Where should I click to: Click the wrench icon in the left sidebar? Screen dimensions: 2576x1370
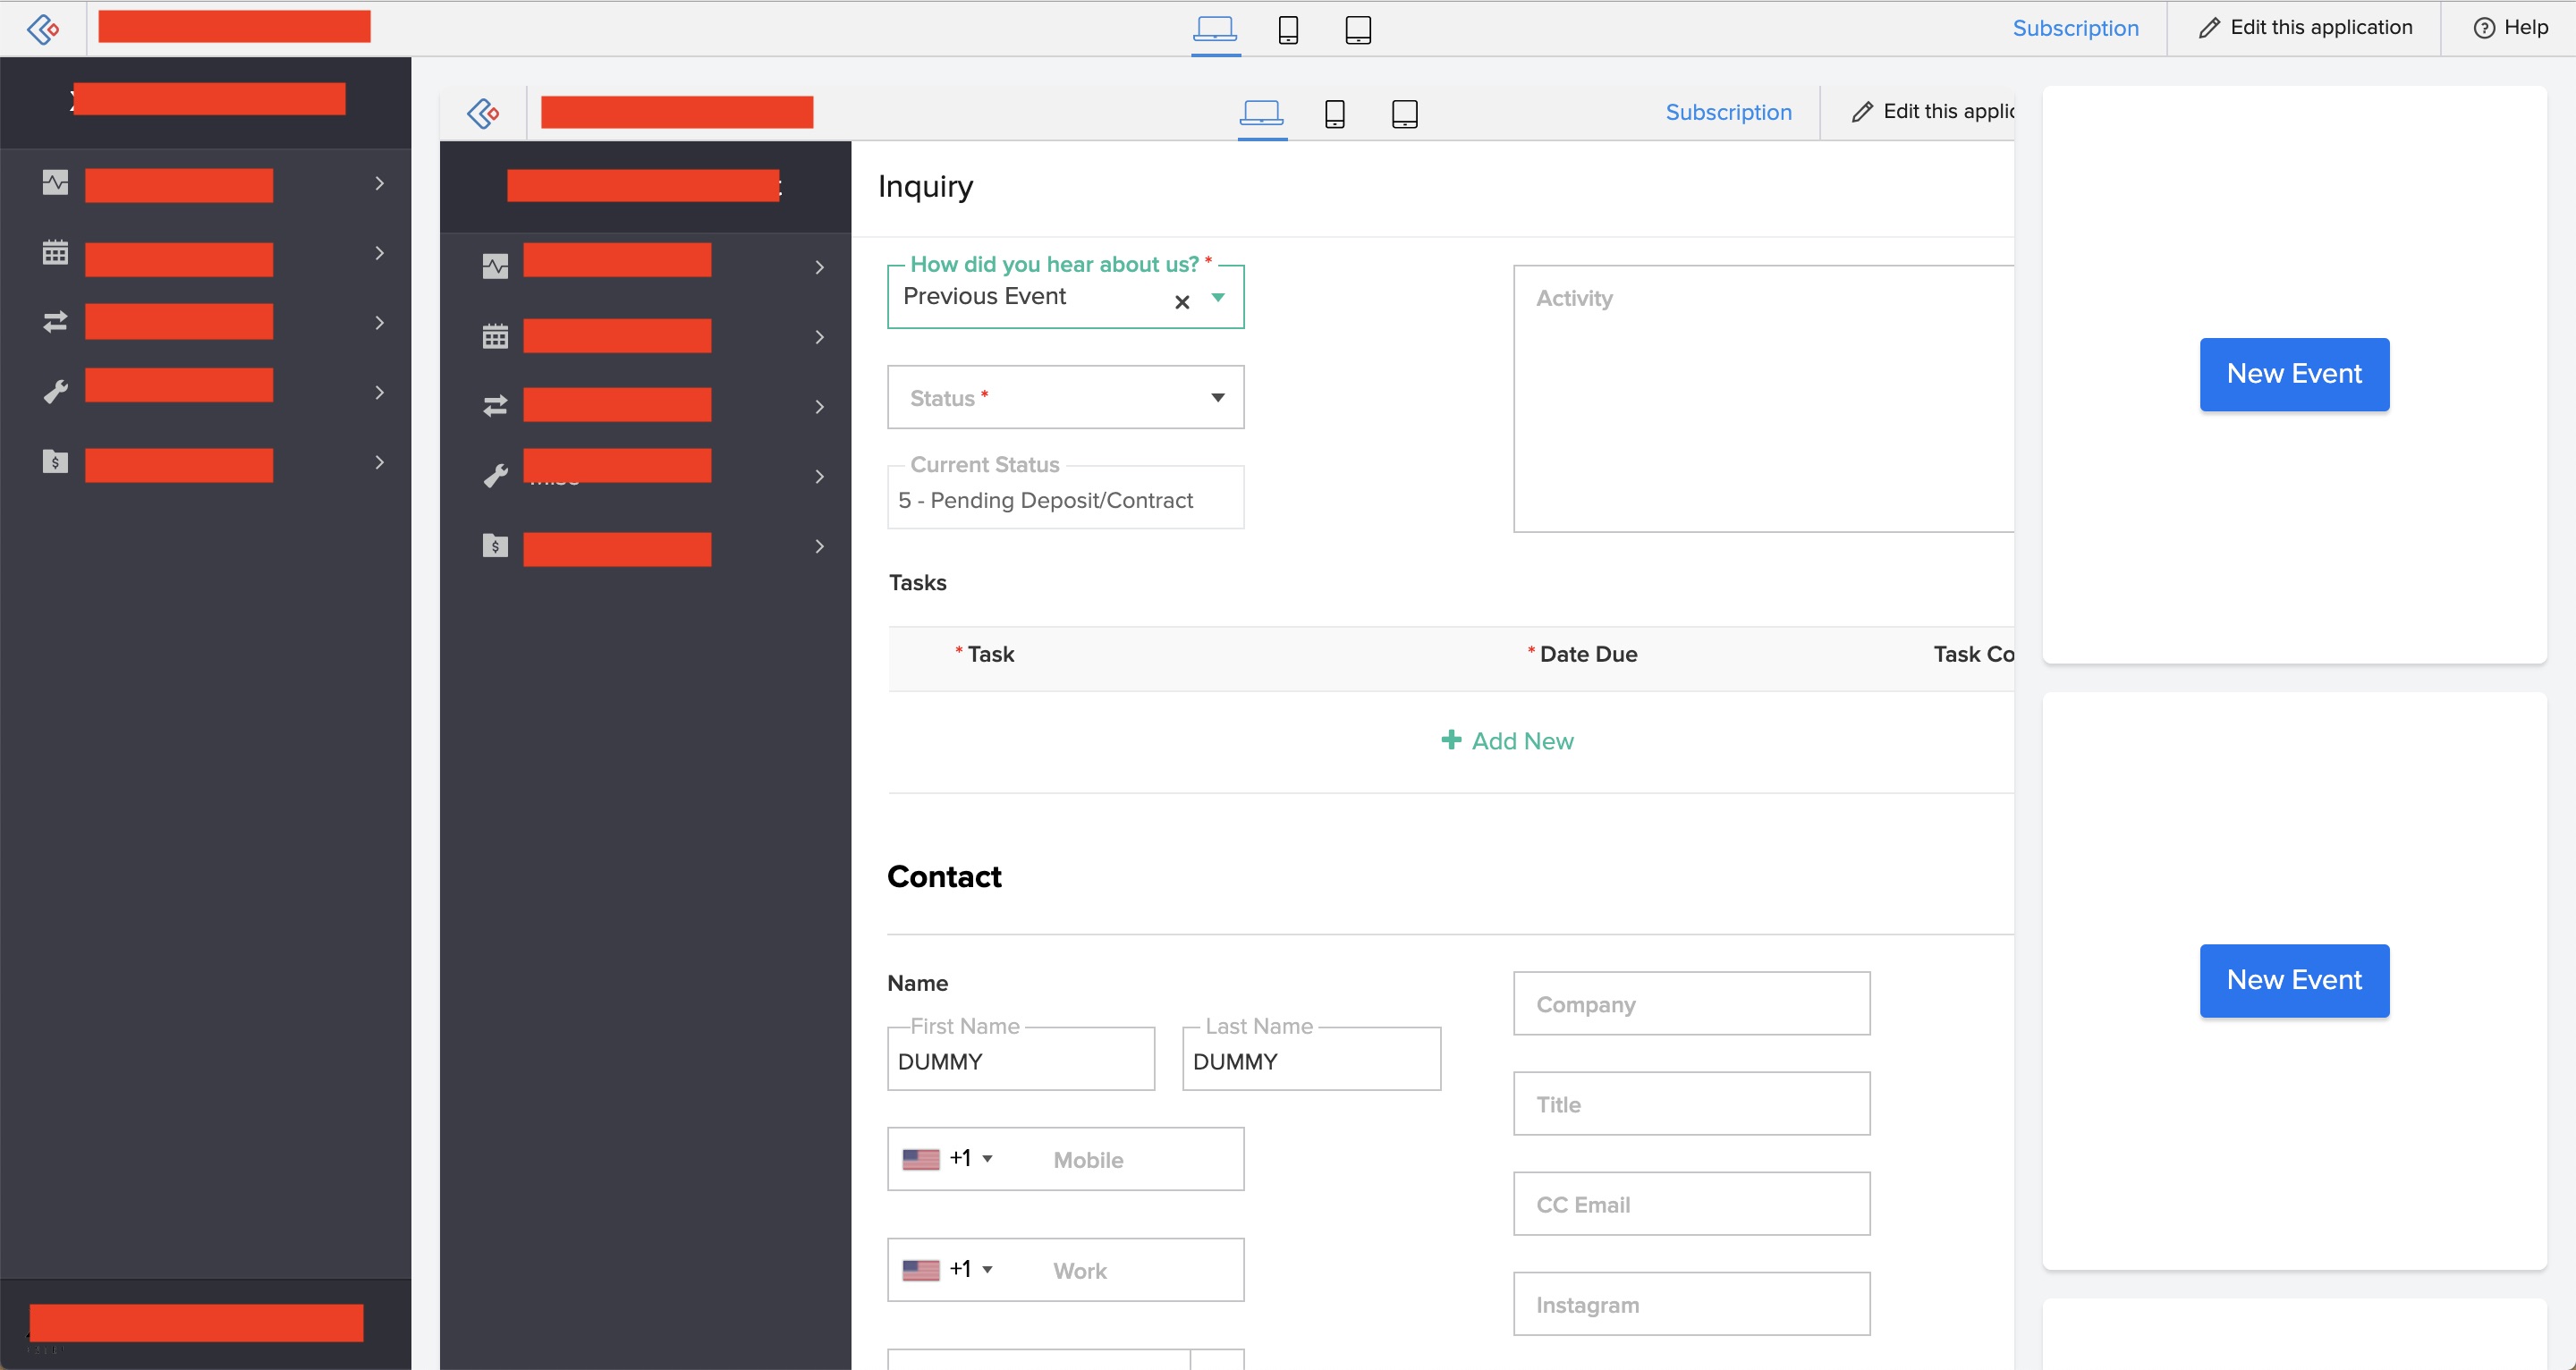55,392
